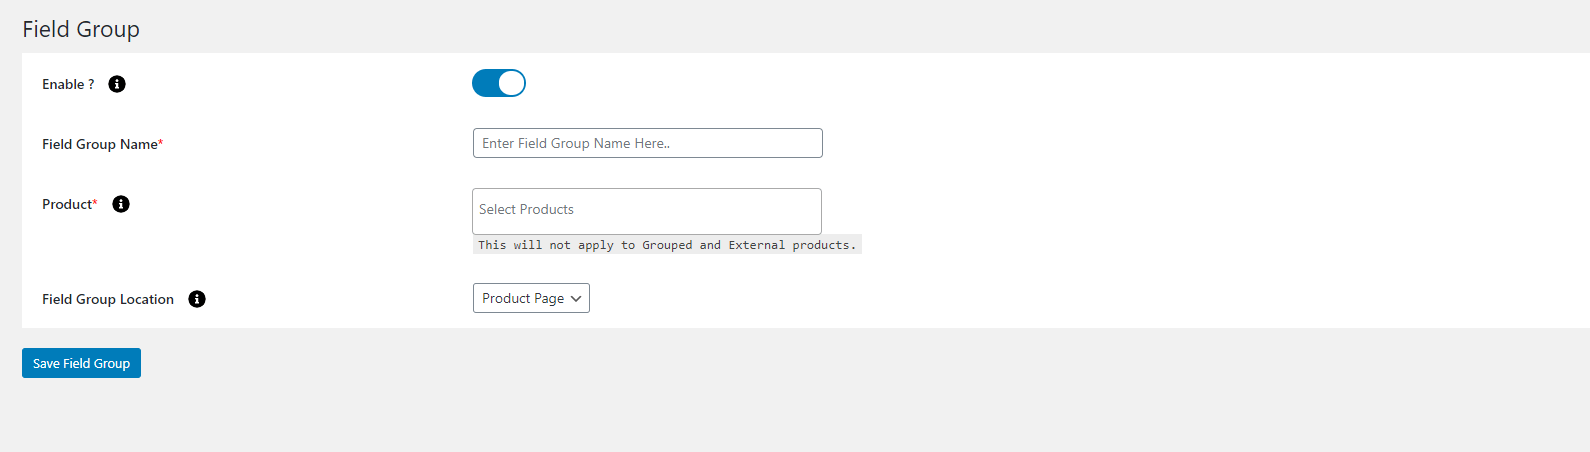The width and height of the screenshot is (1590, 452).
Task: Click the info icon next to Product
Action: (121, 204)
